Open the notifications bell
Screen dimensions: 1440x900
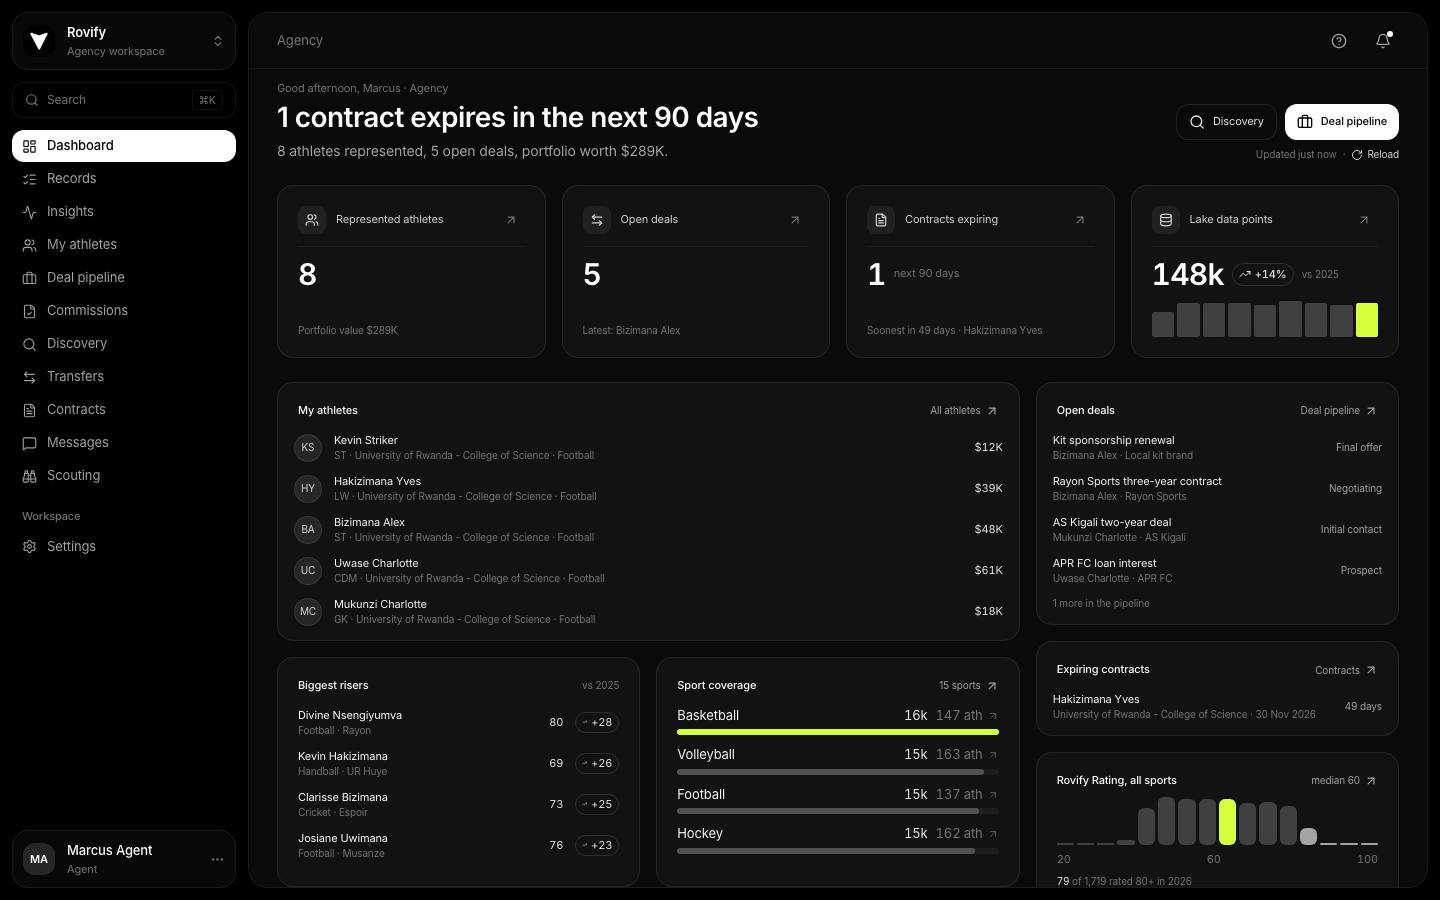1383,41
